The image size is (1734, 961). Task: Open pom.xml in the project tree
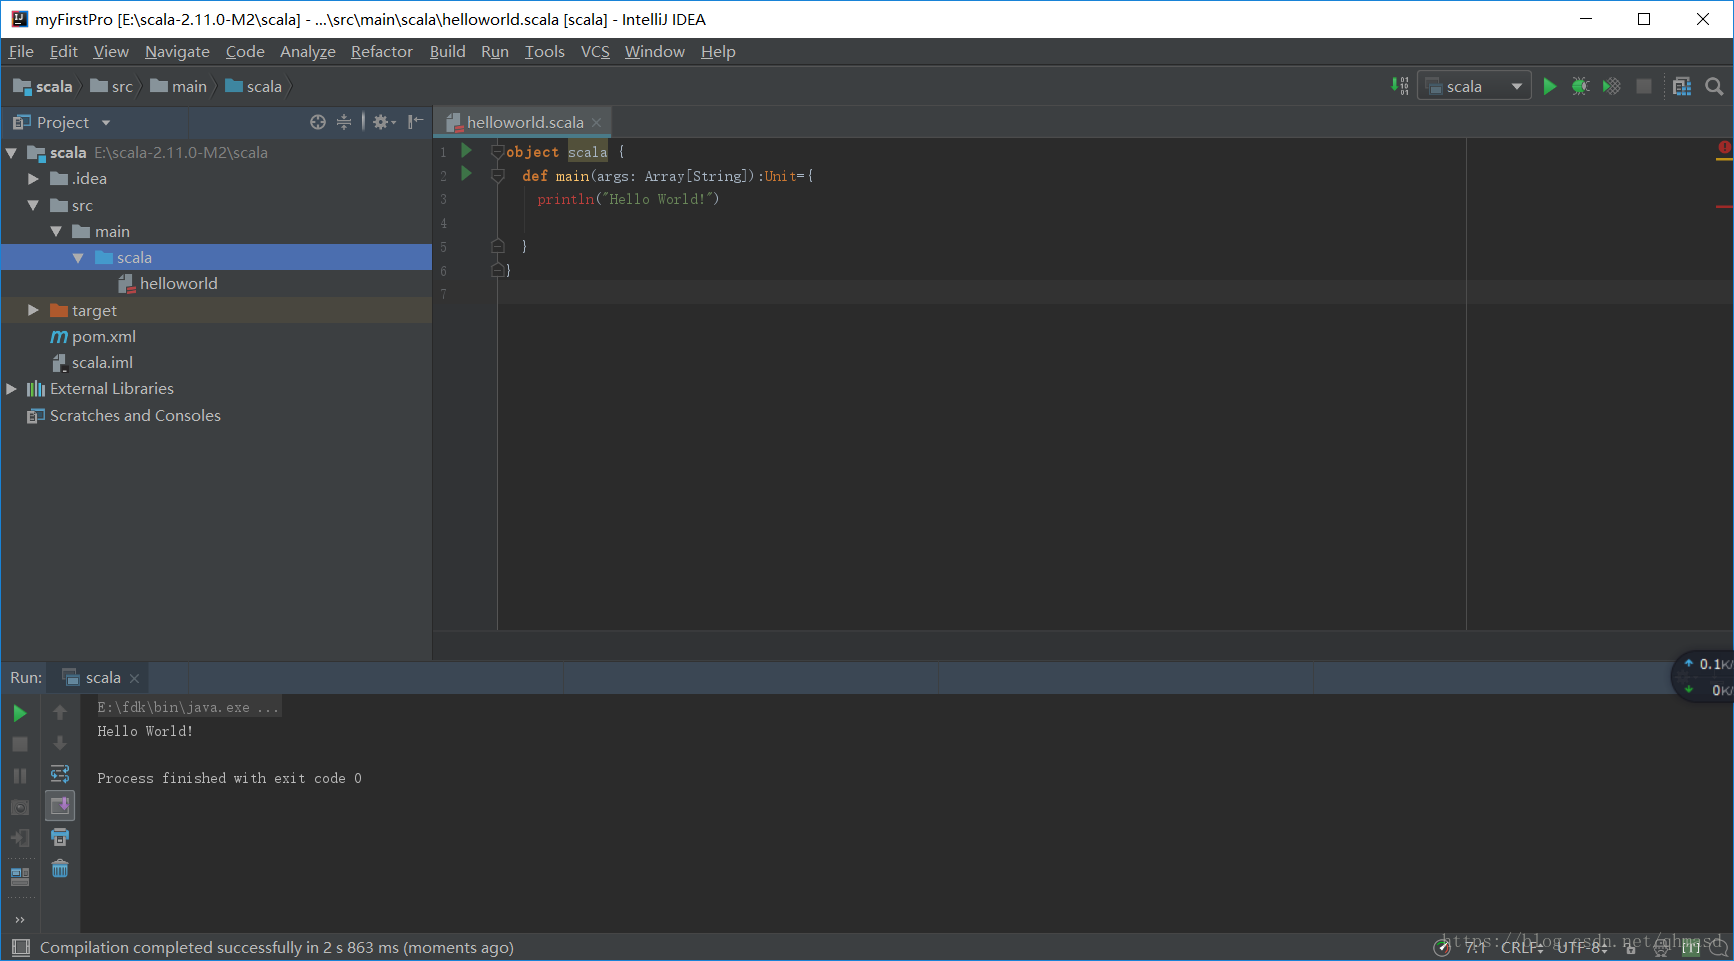point(103,337)
